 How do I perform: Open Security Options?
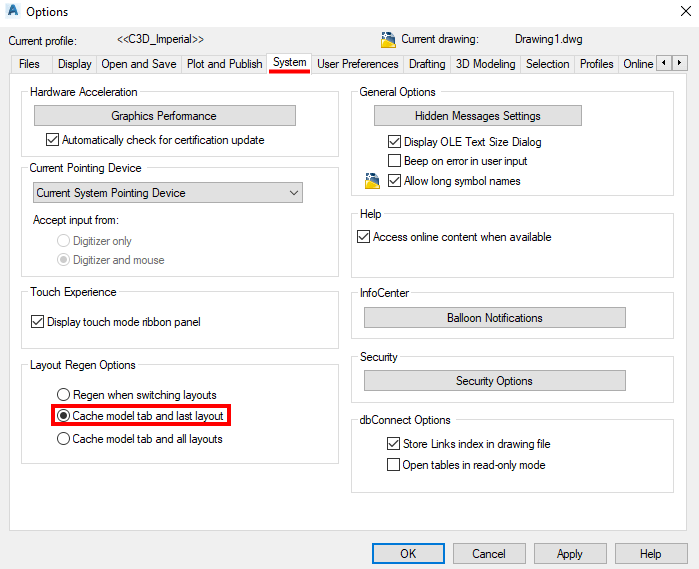(x=494, y=380)
